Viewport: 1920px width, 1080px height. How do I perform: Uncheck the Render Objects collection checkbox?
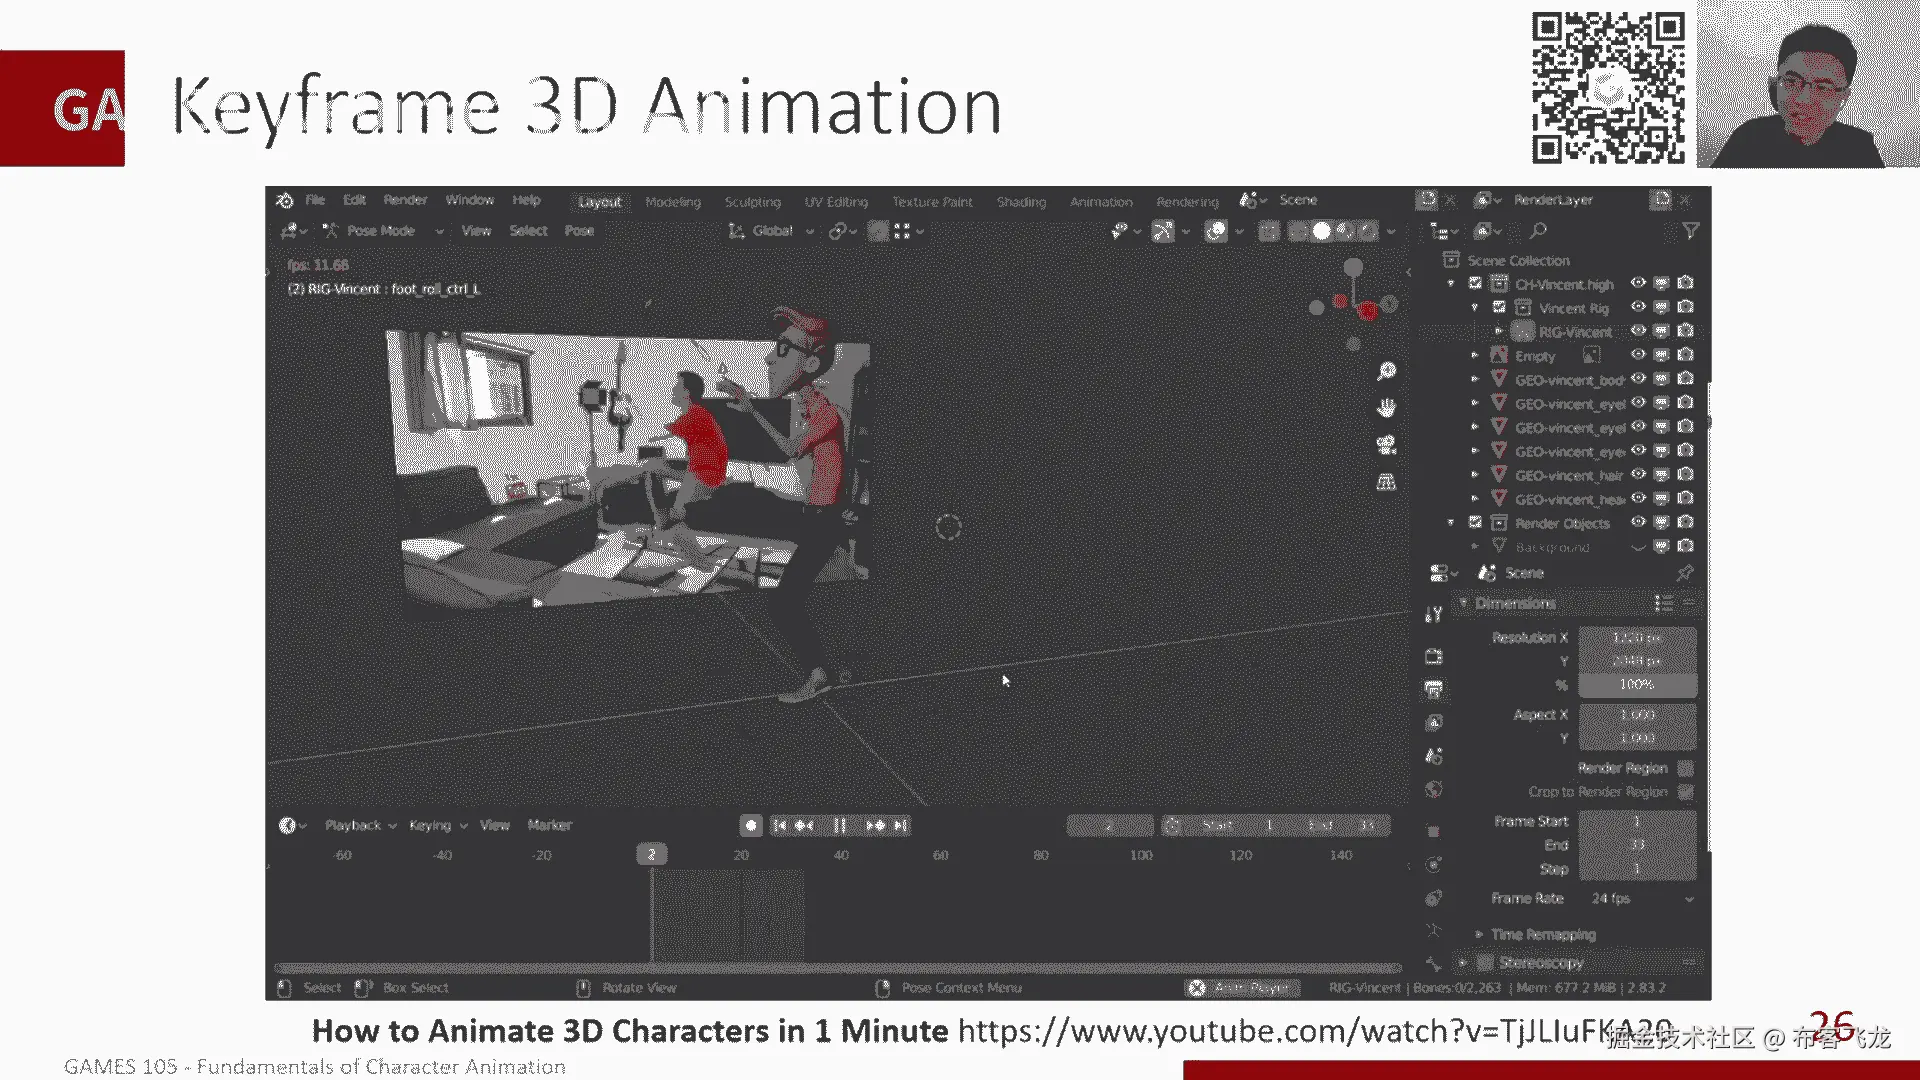pos(1475,522)
